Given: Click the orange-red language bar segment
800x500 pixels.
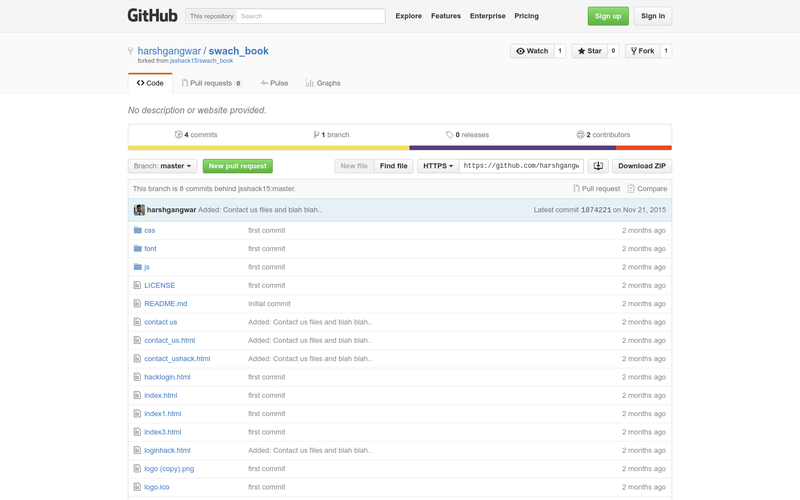Looking at the screenshot, I should pyautogui.click(x=644, y=148).
